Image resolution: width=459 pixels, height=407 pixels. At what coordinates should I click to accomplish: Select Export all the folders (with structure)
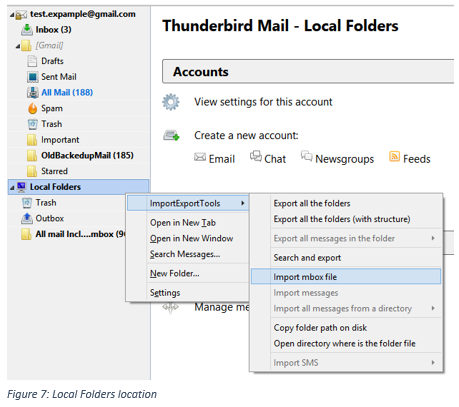pos(346,219)
